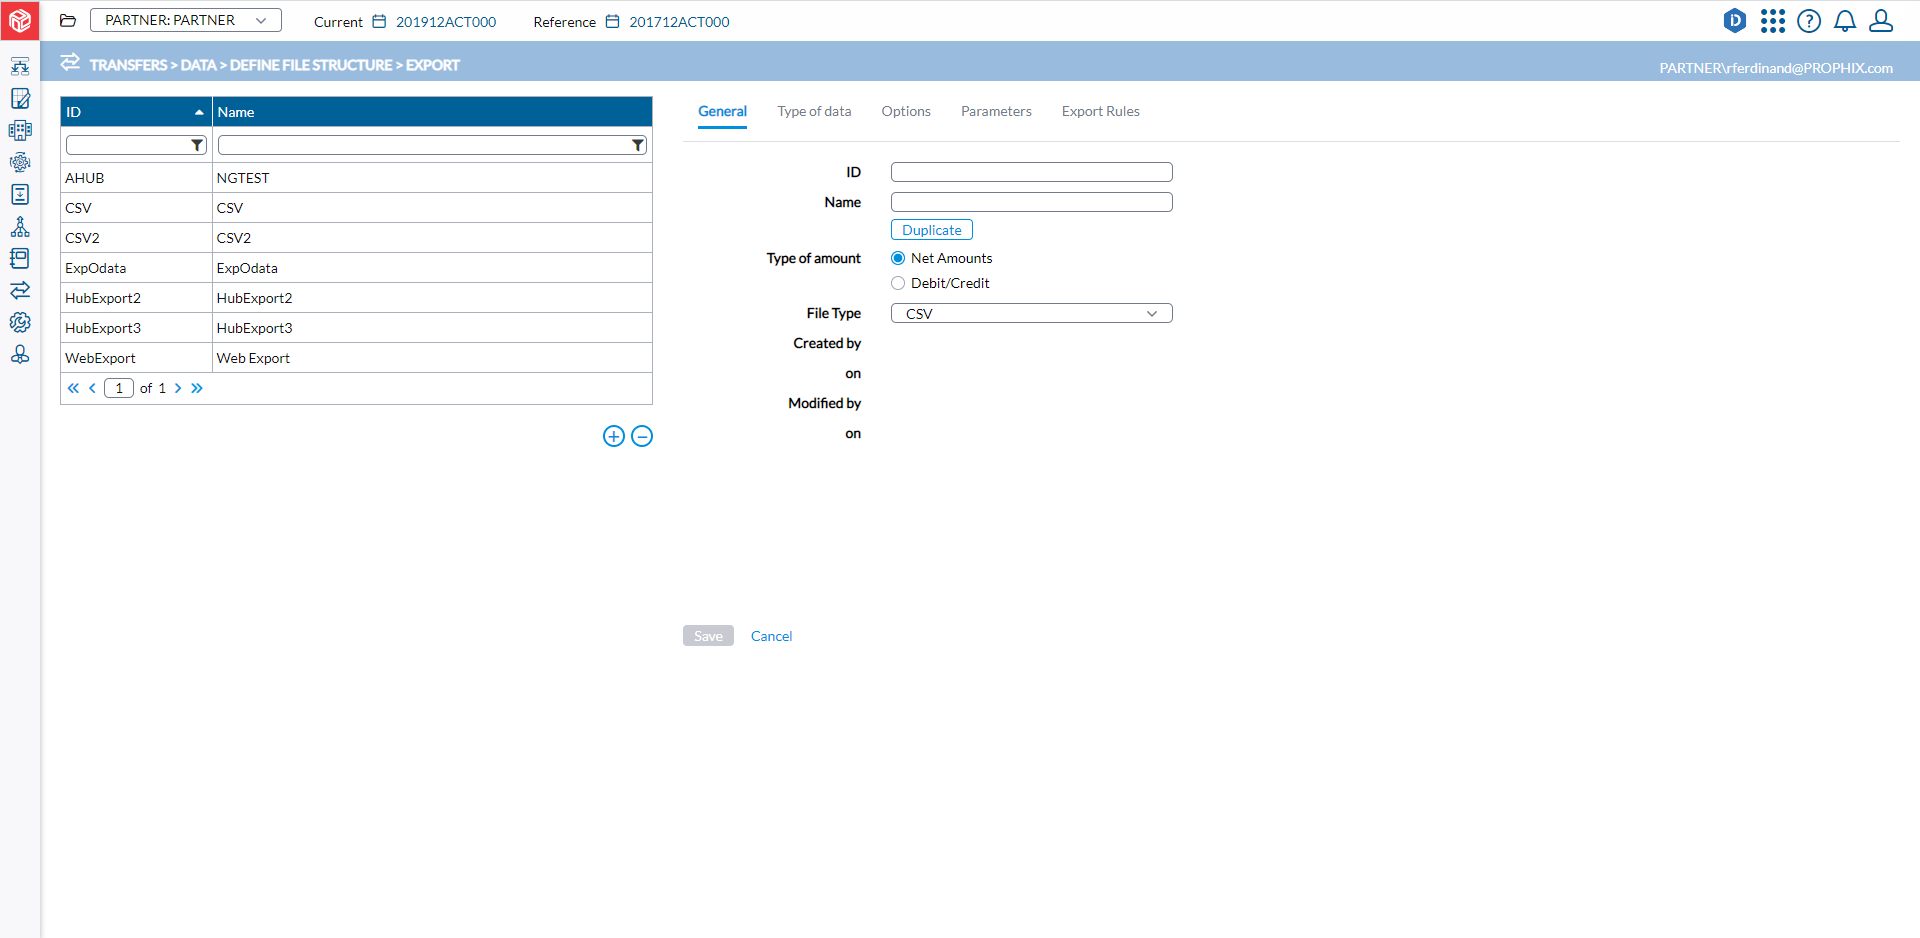Open the hierarchy tree sidebar icon
This screenshot has width=1920, height=938.
pos(20,227)
